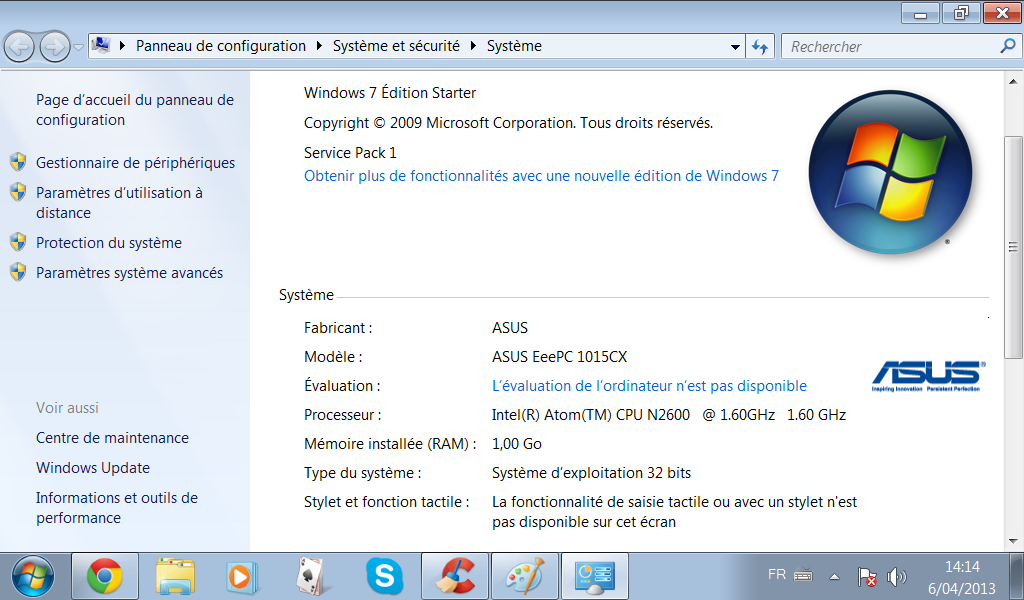Click the vertical scrollbar thumb
The width and height of the screenshot is (1024, 600).
point(1013,247)
